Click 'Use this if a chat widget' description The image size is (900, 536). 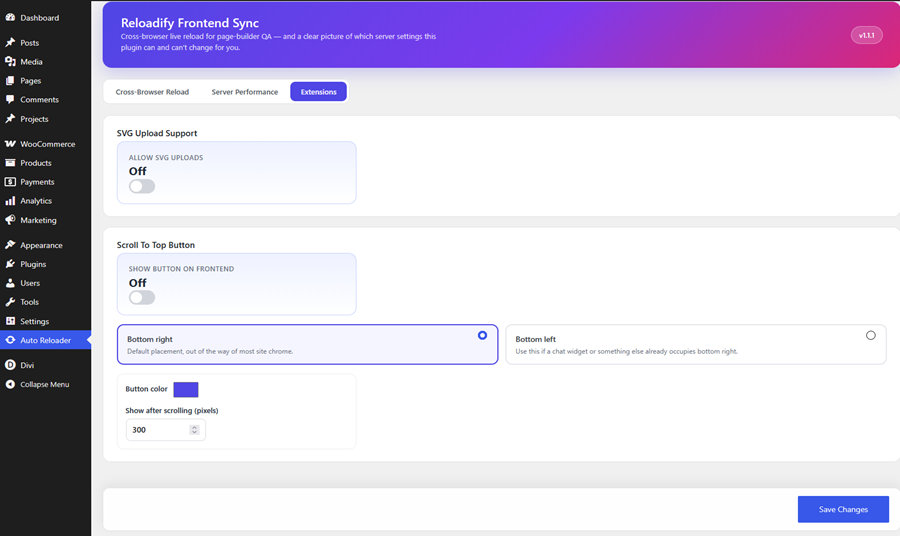[626, 351]
